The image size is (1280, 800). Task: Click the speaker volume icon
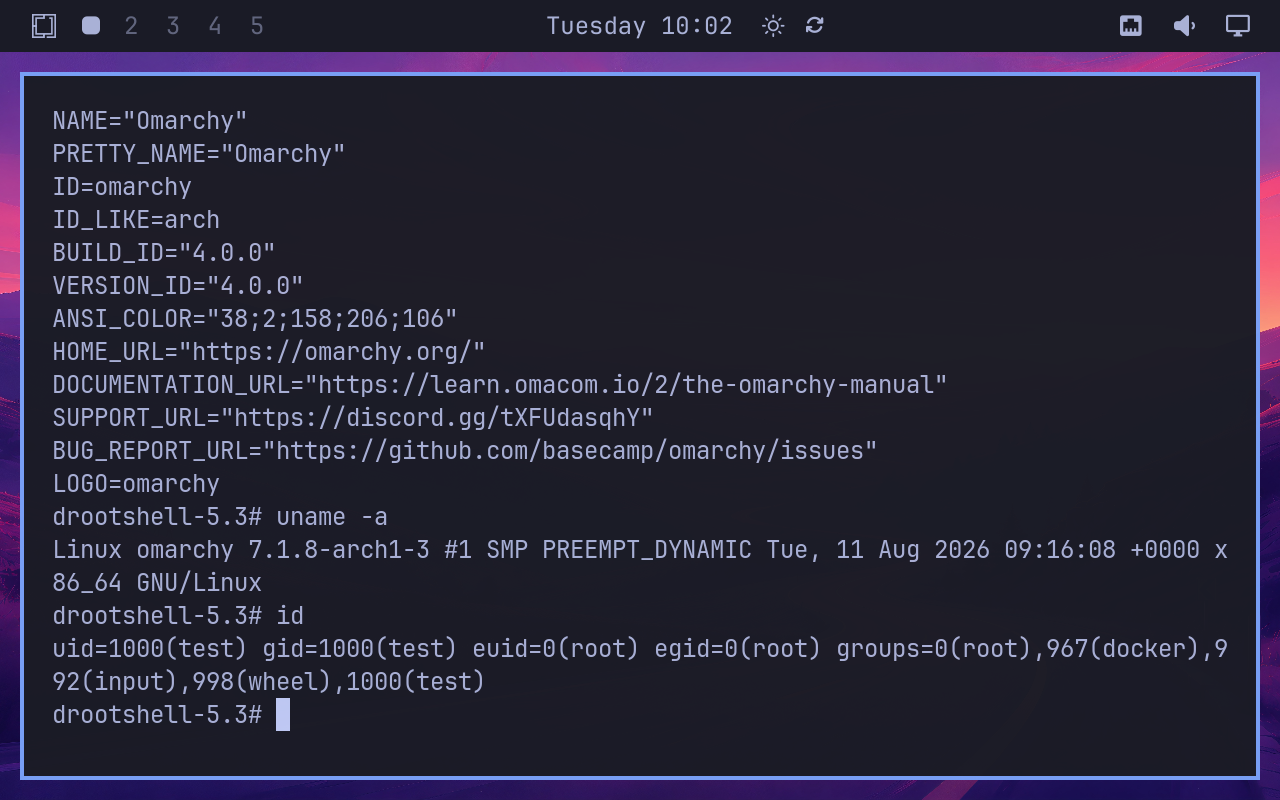(1184, 26)
